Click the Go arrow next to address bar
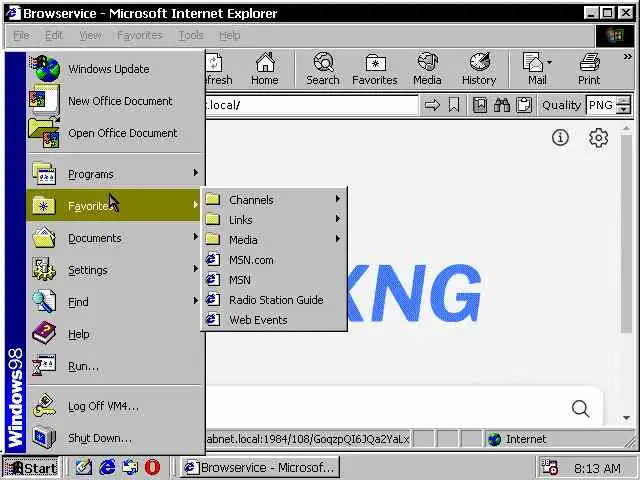 click(432, 105)
